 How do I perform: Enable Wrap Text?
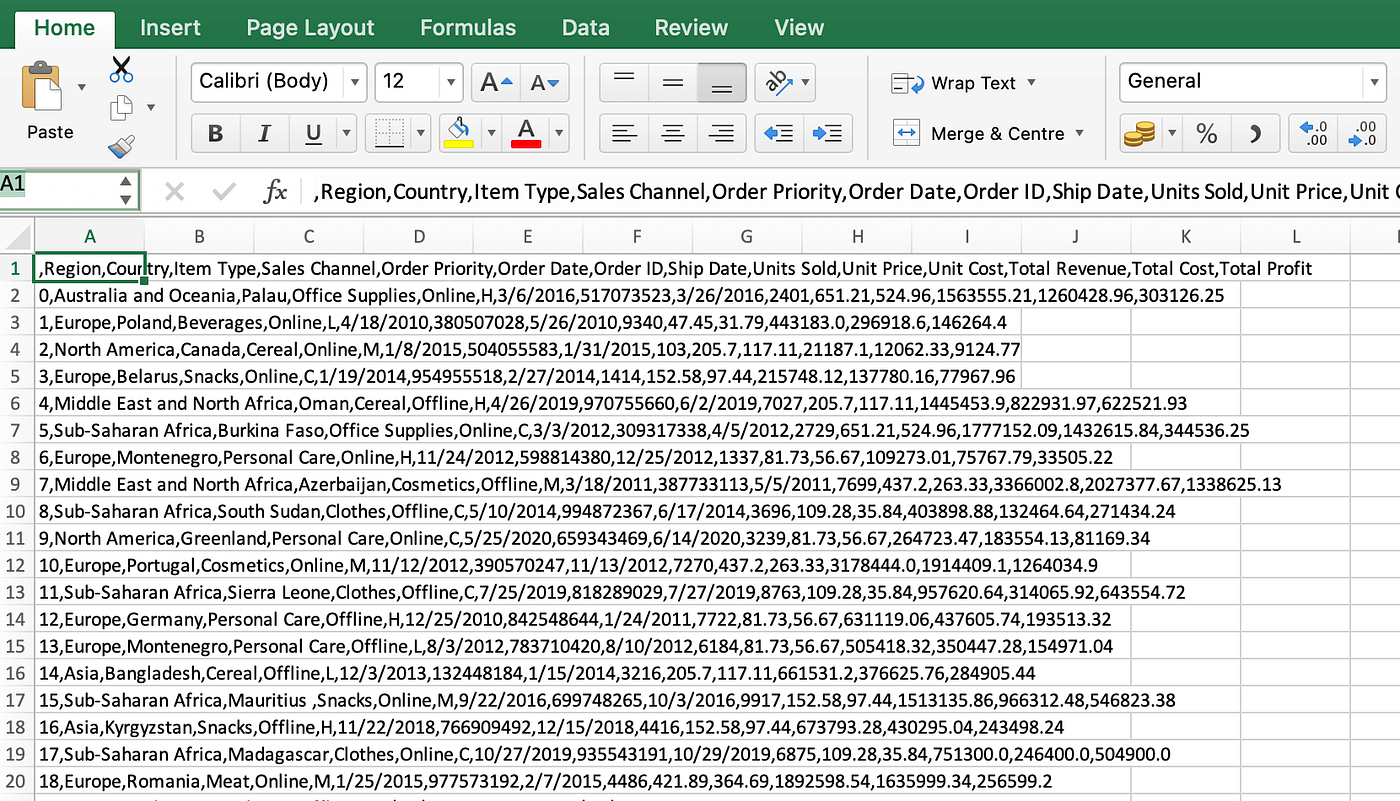tap(962, 83)
